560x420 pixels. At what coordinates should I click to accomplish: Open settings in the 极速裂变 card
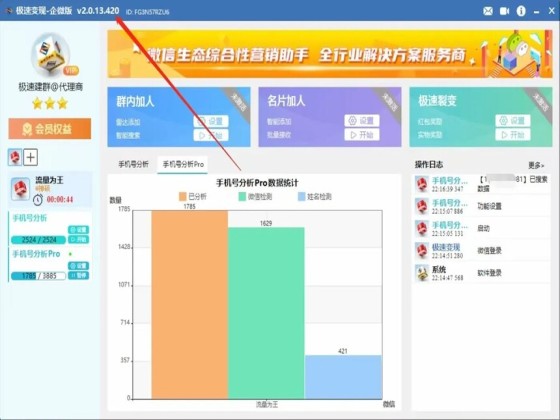tap(512, 121)
